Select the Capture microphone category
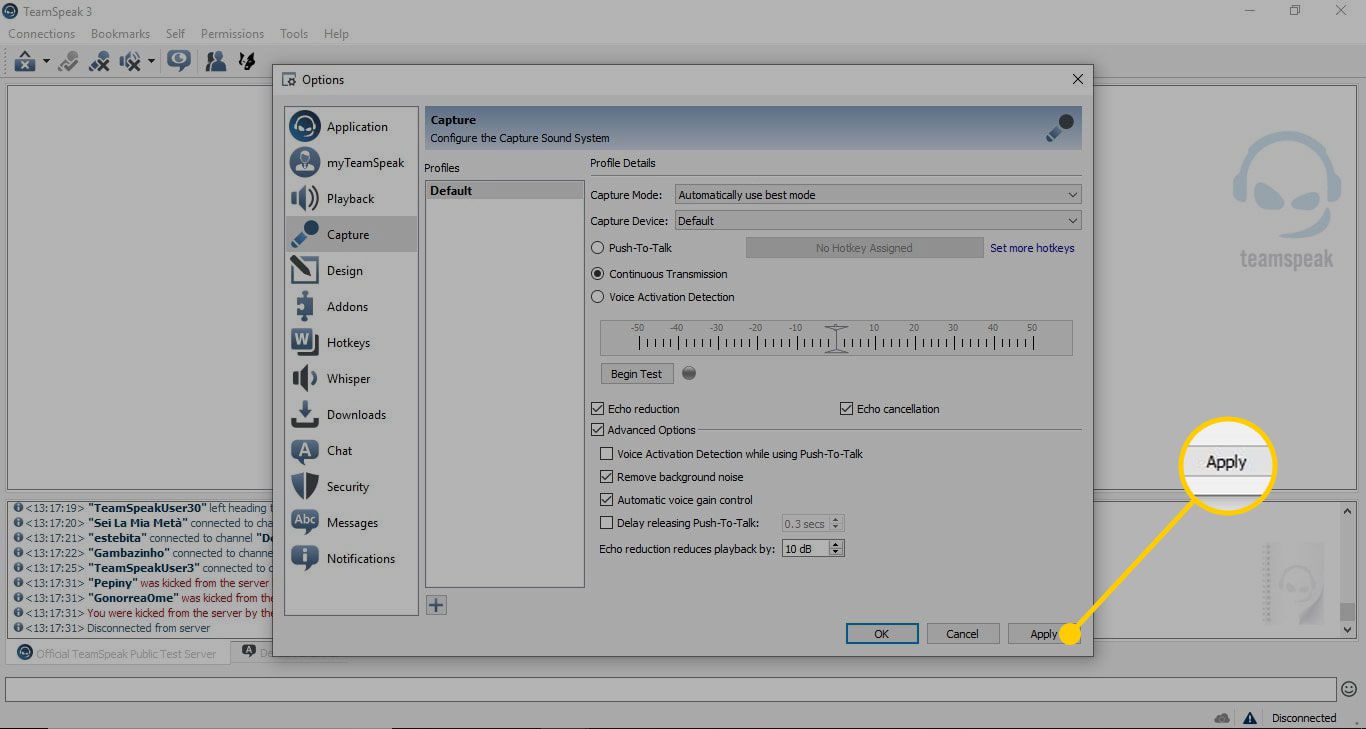The width and height of the screenshot is (1366, 729). (x=351, y=235)
